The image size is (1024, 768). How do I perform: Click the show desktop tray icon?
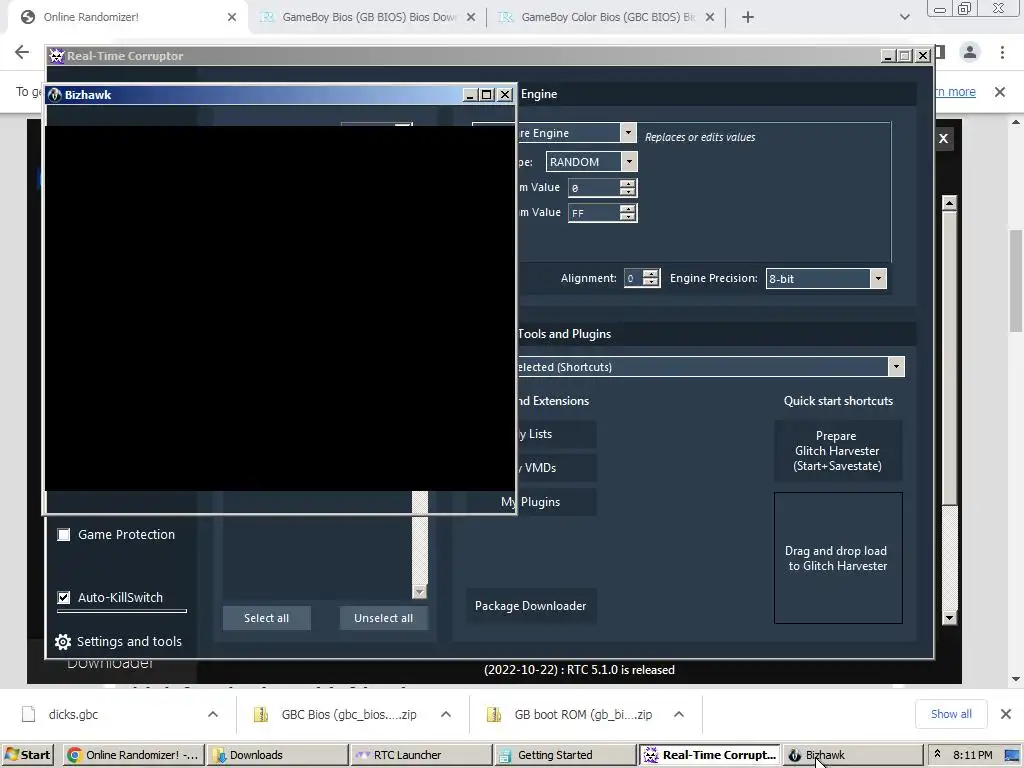pos(1012,755)
